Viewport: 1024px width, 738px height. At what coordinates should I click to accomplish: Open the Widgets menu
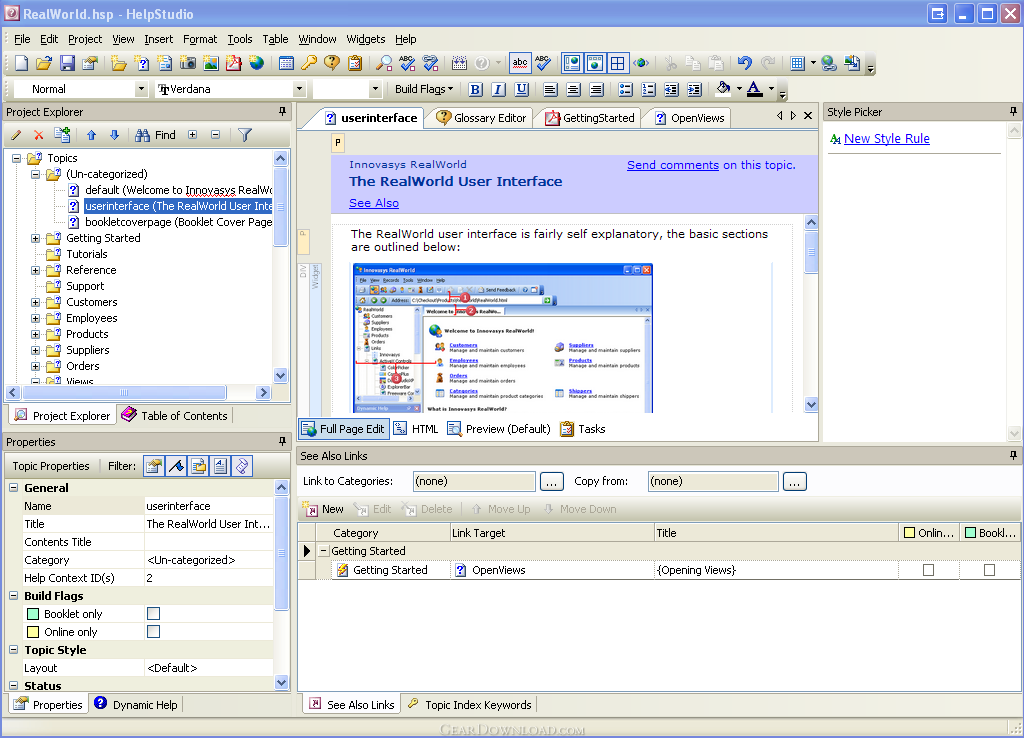[x=366, y=39]
